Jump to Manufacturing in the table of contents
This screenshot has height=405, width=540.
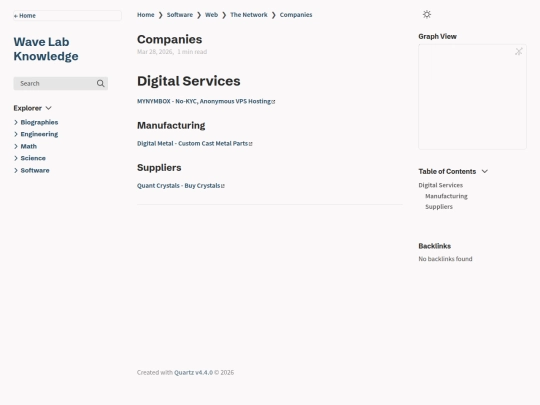click(446, 196)
